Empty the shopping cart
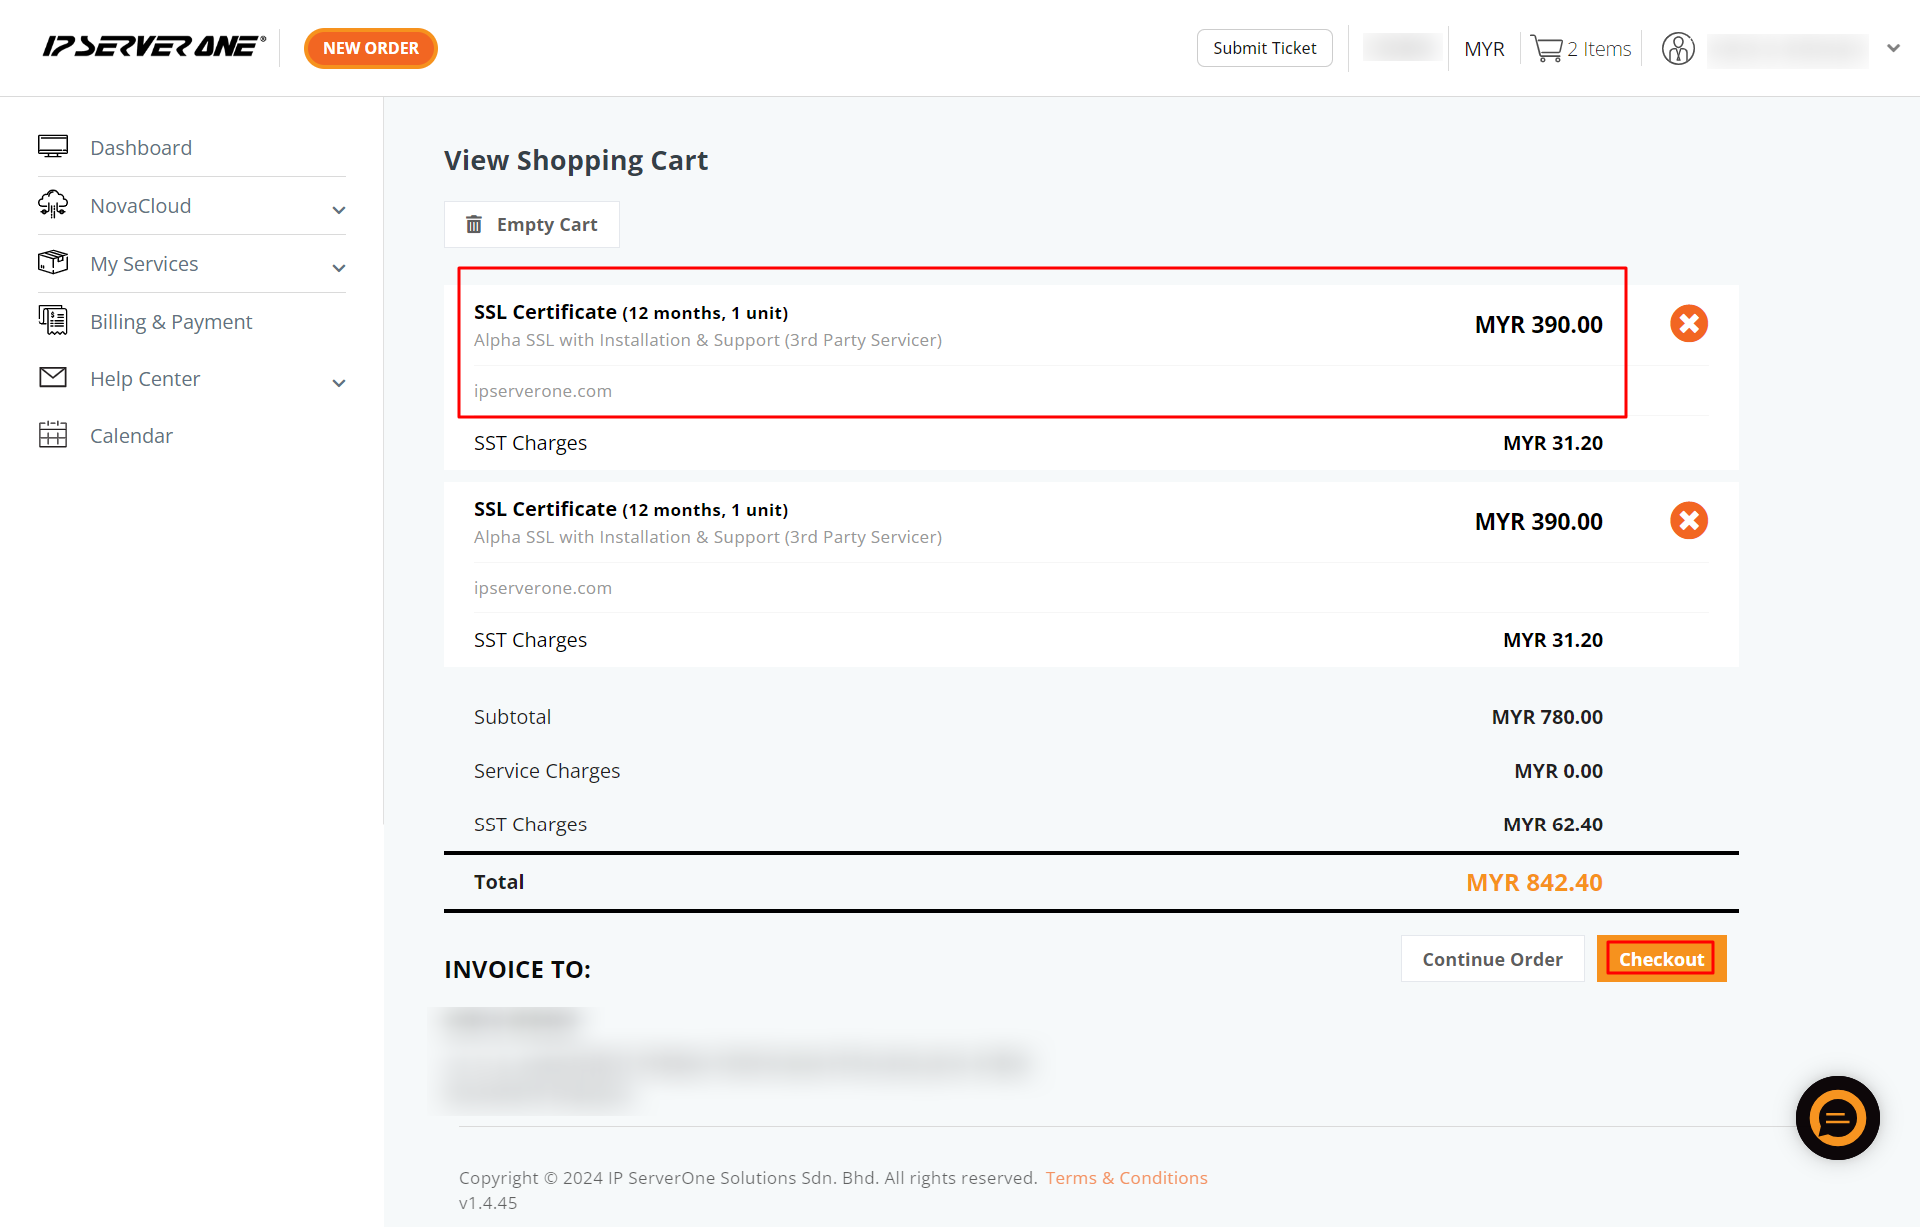 (532, 224)
